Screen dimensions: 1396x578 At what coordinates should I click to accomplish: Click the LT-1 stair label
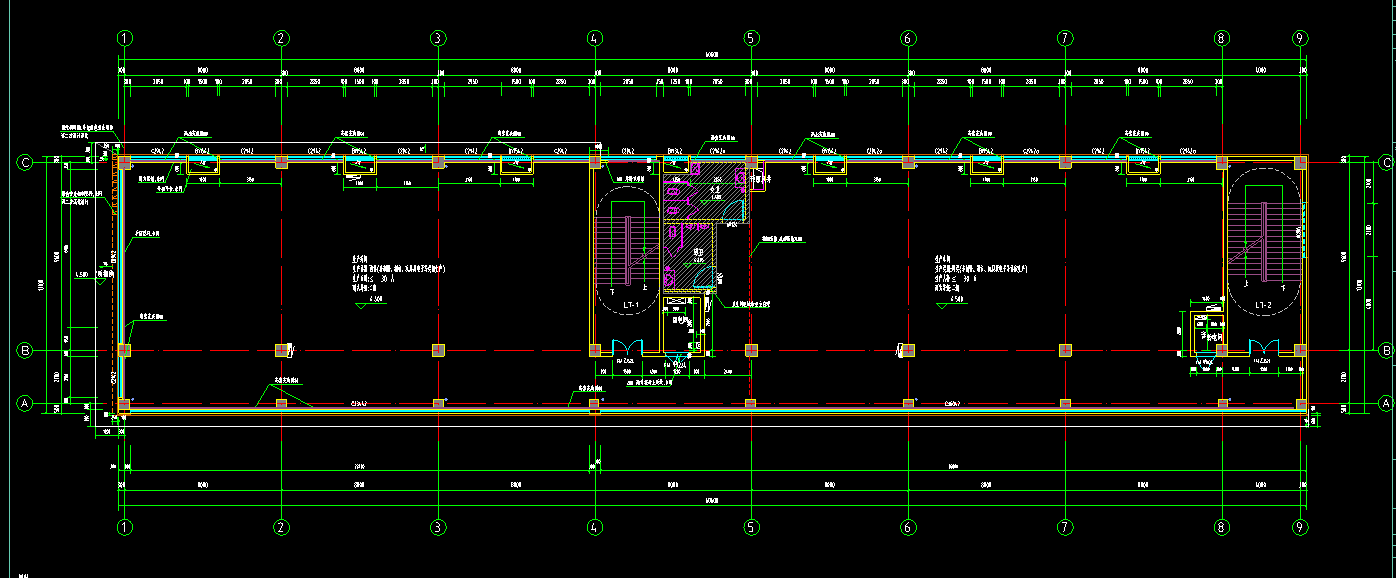631,304
